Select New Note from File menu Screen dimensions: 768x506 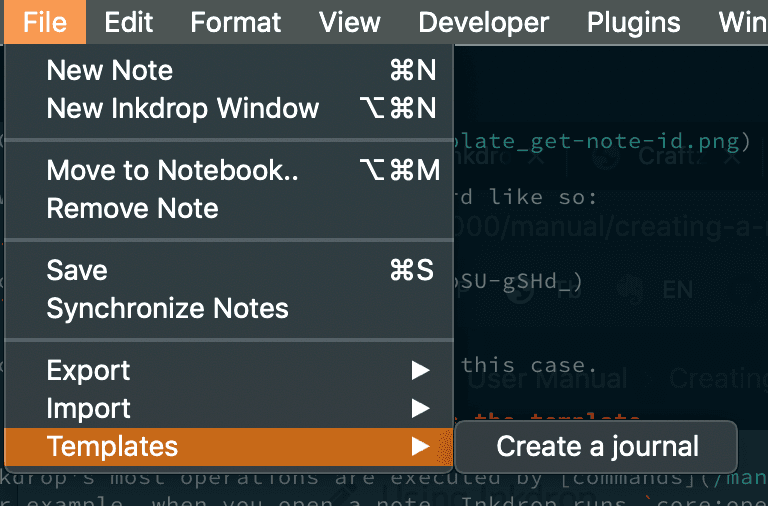(110, 71)
